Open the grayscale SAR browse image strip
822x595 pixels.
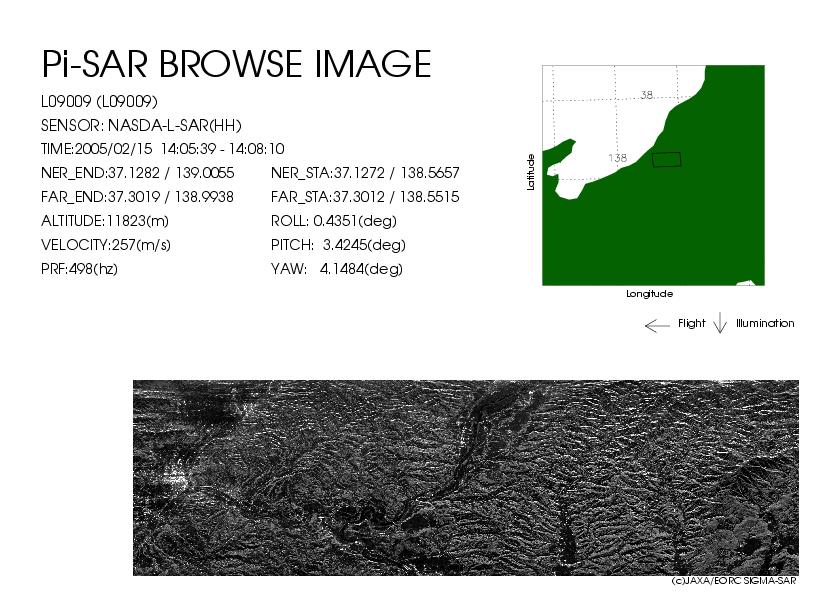[466, 478]
